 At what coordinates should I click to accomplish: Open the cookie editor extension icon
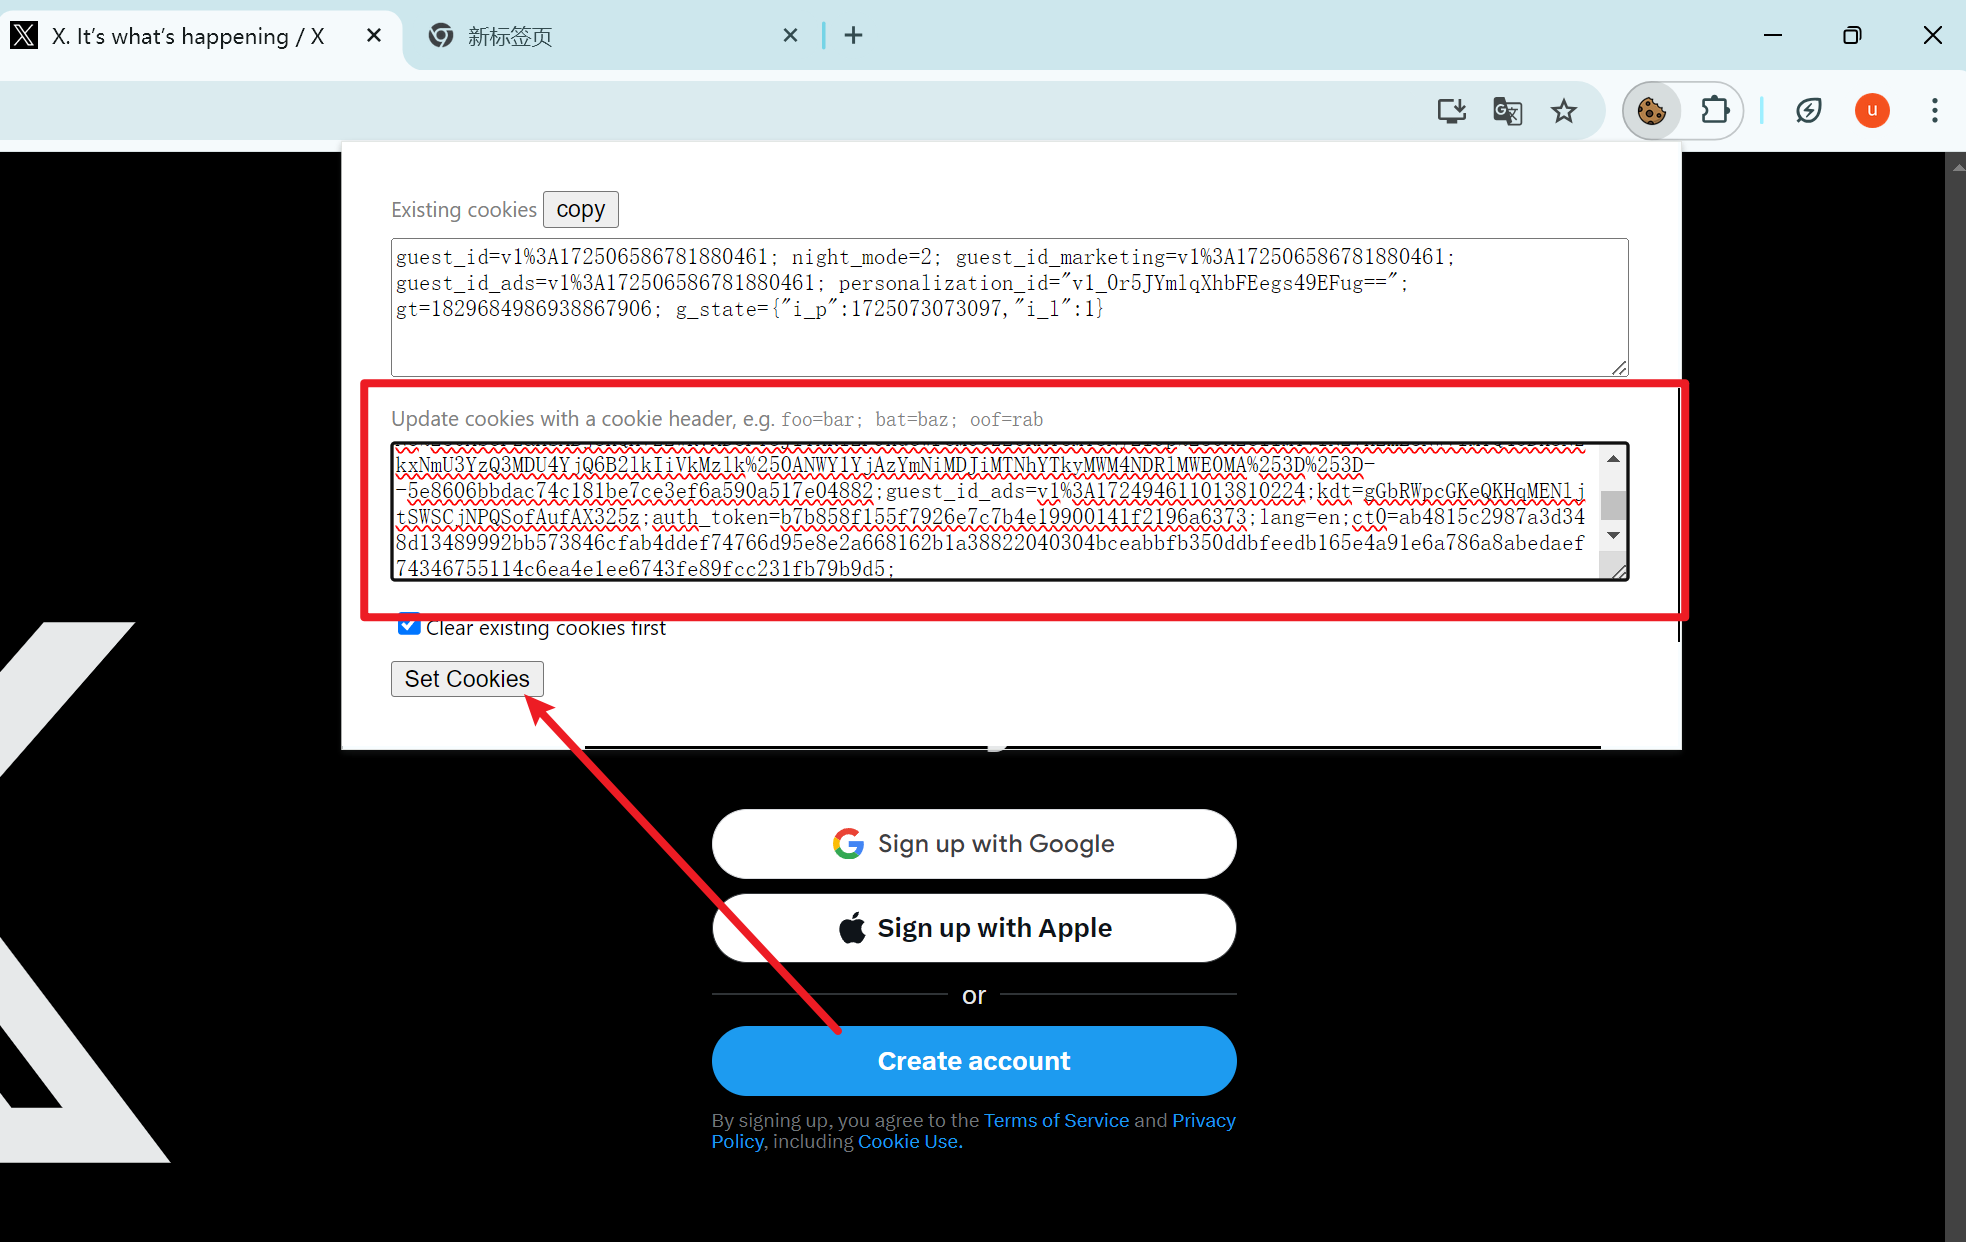(1651, 110)
